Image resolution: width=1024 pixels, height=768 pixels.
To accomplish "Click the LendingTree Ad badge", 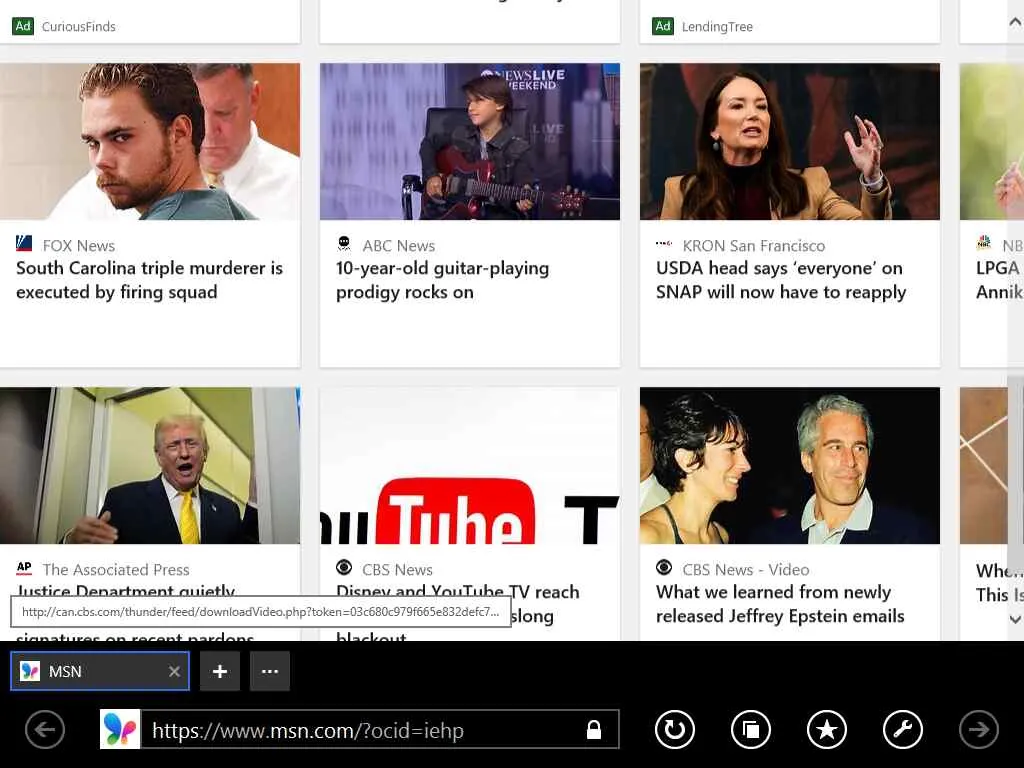I will pyautogui.click(x=663, y=26).
